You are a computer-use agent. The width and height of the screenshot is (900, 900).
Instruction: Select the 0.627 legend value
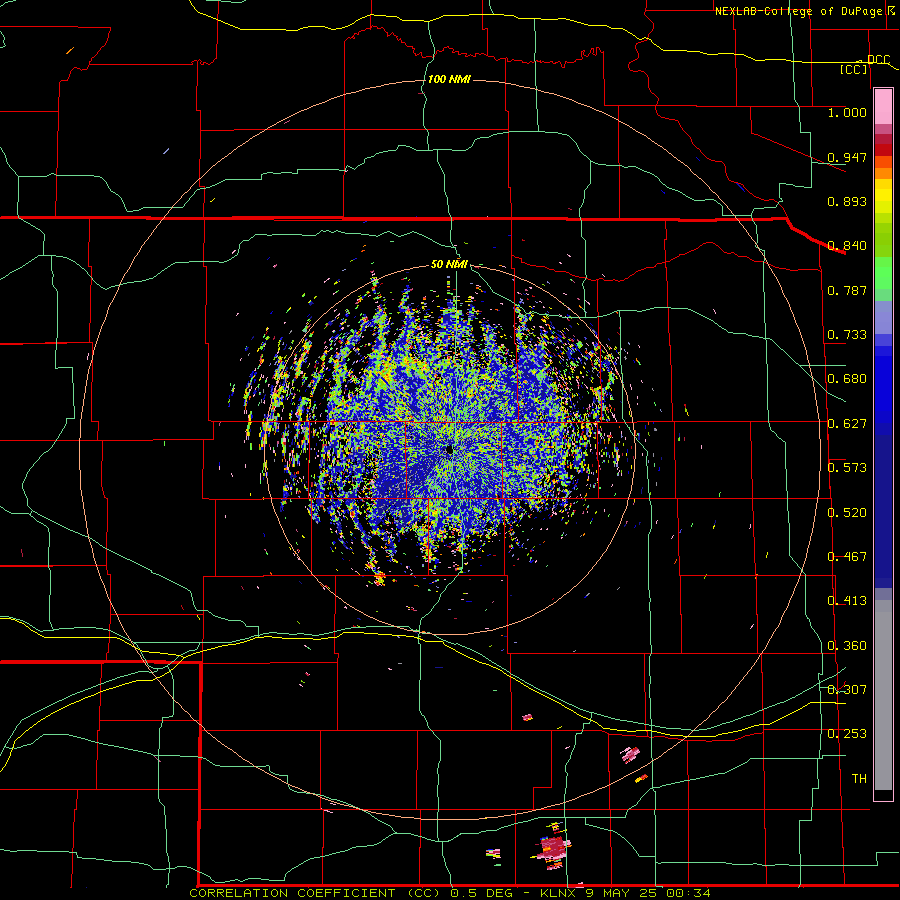[x=847, y=424]
